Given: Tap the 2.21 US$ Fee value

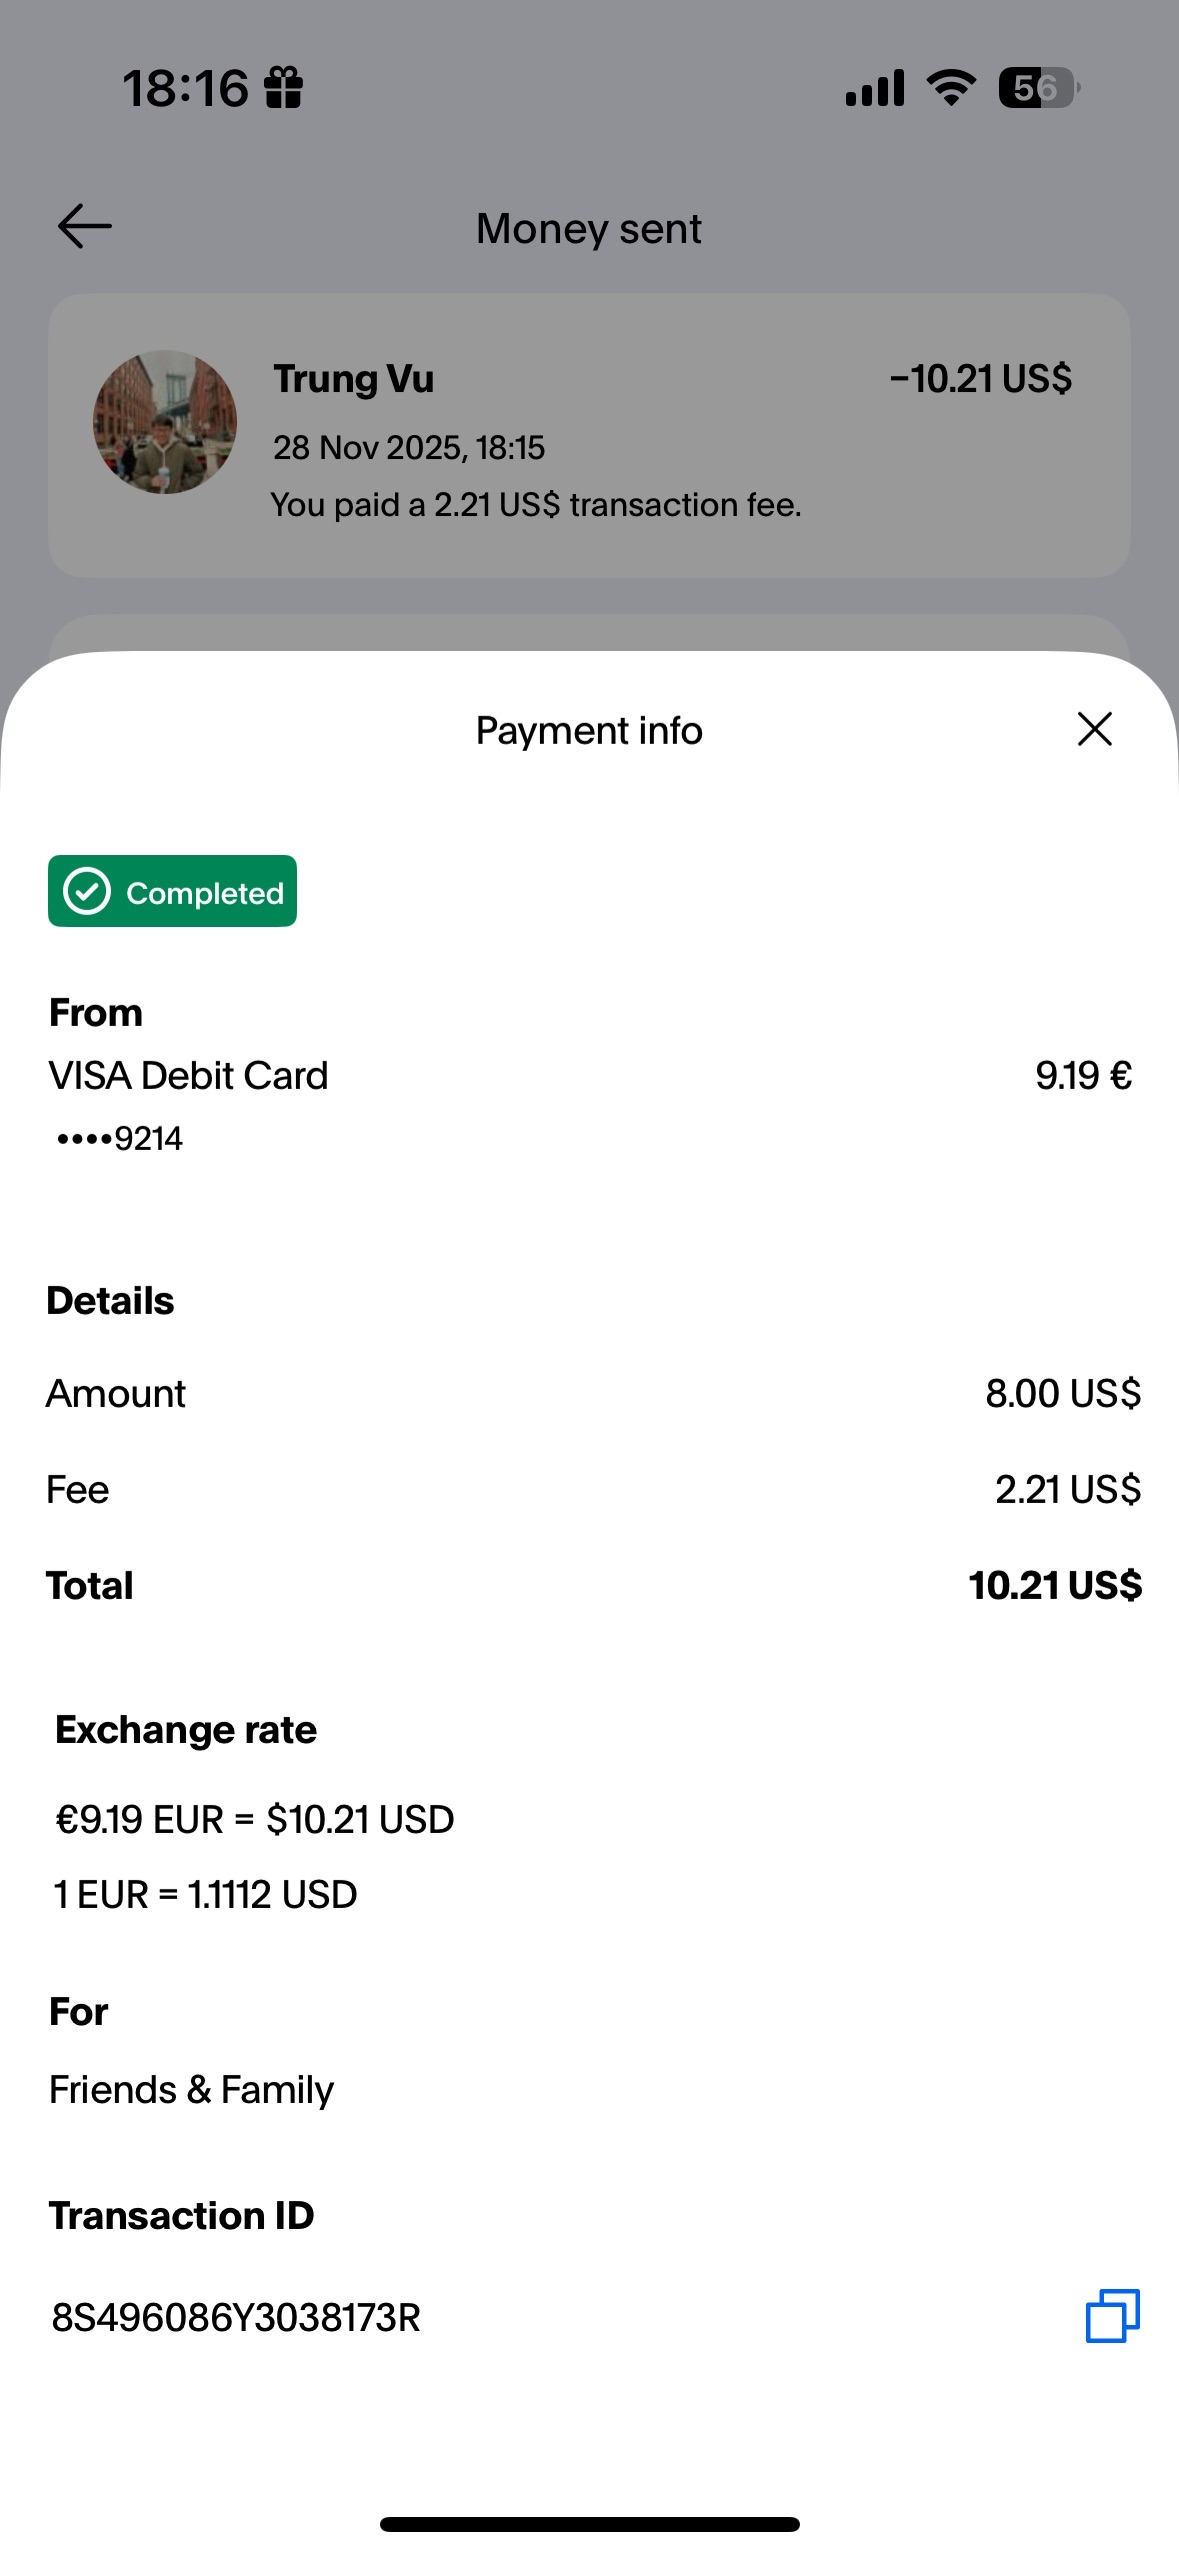Looking at the screenshot, I should (1067, 1489).
